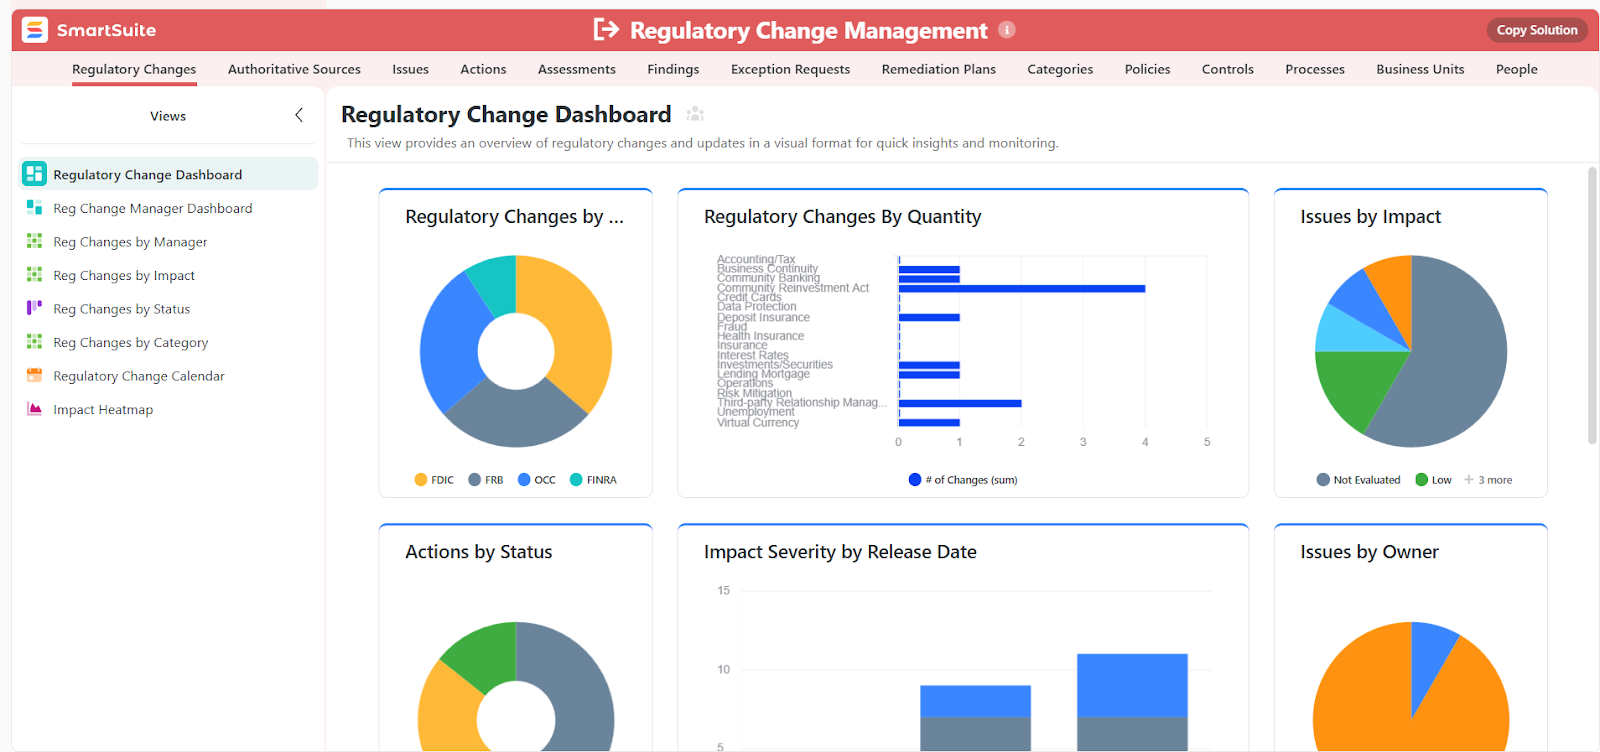Screen dimensions: 1600x752
Task: Open the Business Units tab
Action: tap(1420, 69)
